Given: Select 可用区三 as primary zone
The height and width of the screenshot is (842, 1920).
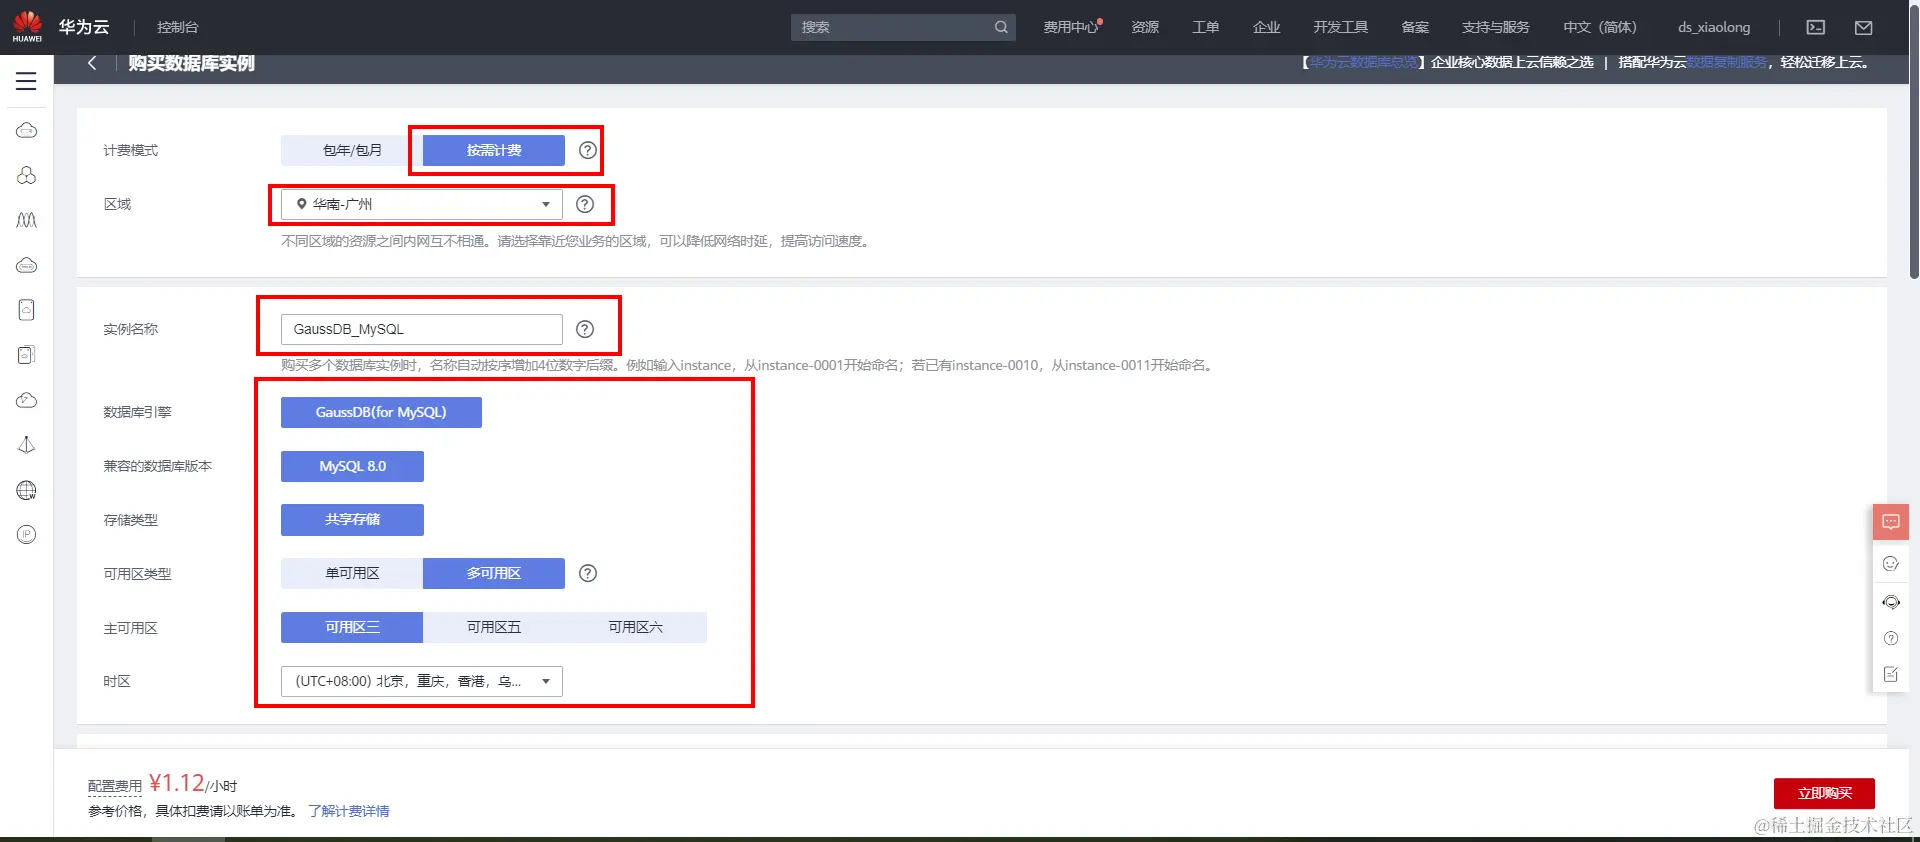Looking at the screenshot, I should 352,627.
